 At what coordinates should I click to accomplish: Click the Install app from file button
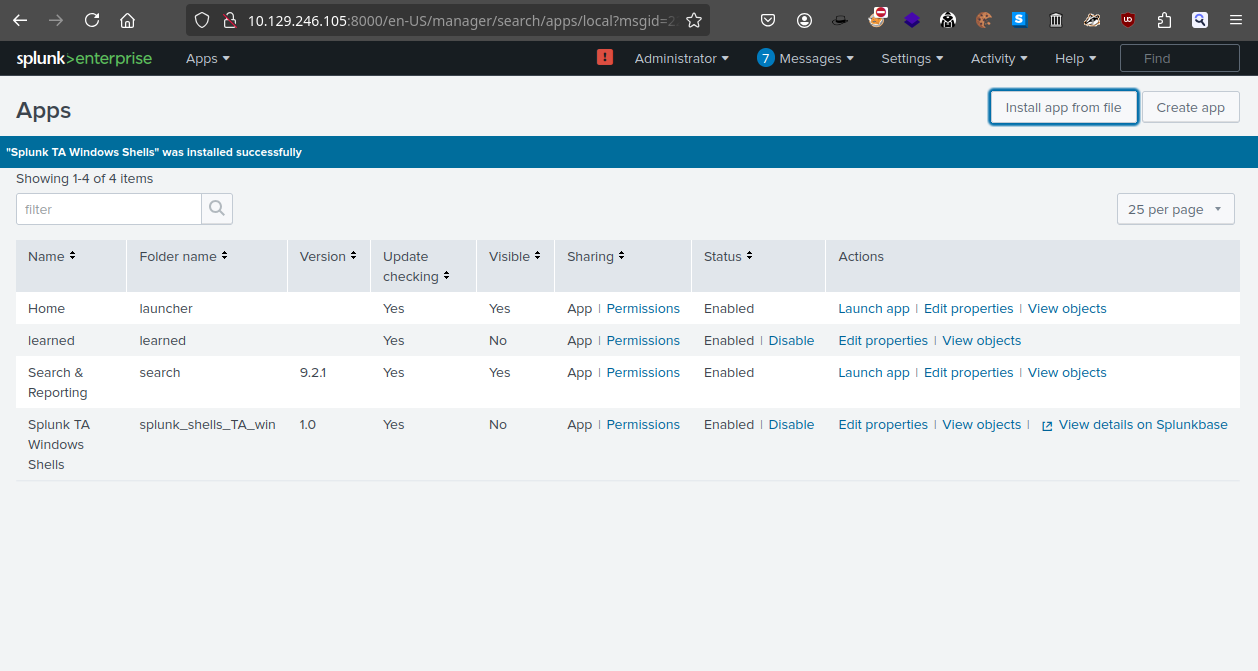click(x=1063, y=107)
